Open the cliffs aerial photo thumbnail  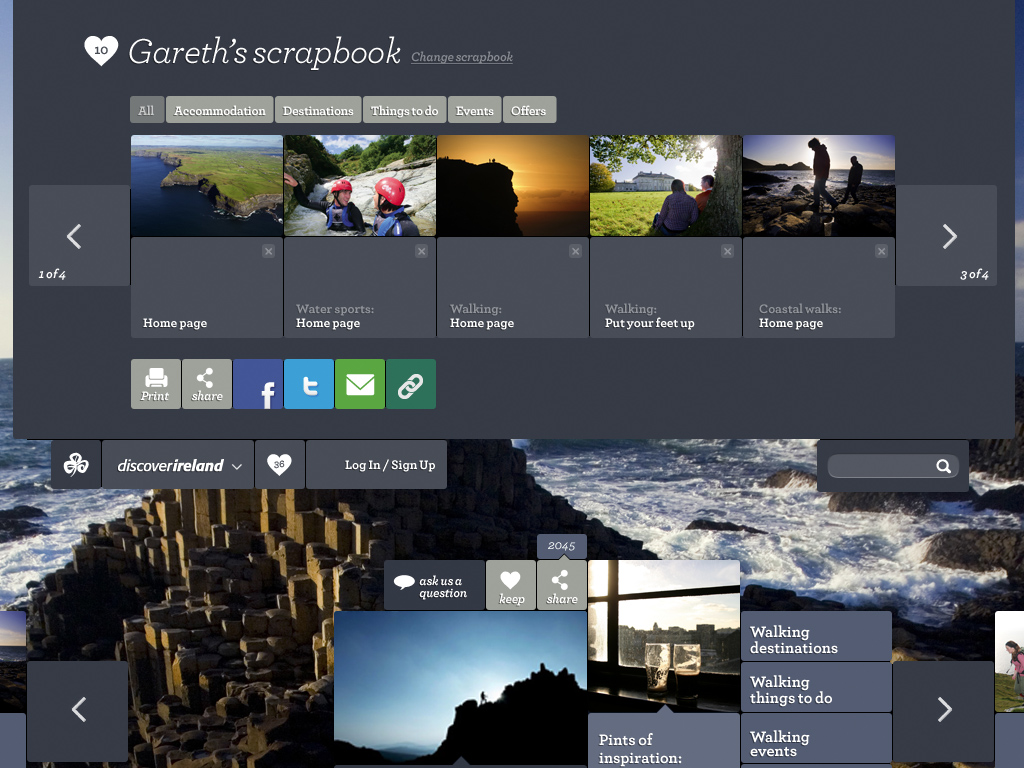(207, 185)
